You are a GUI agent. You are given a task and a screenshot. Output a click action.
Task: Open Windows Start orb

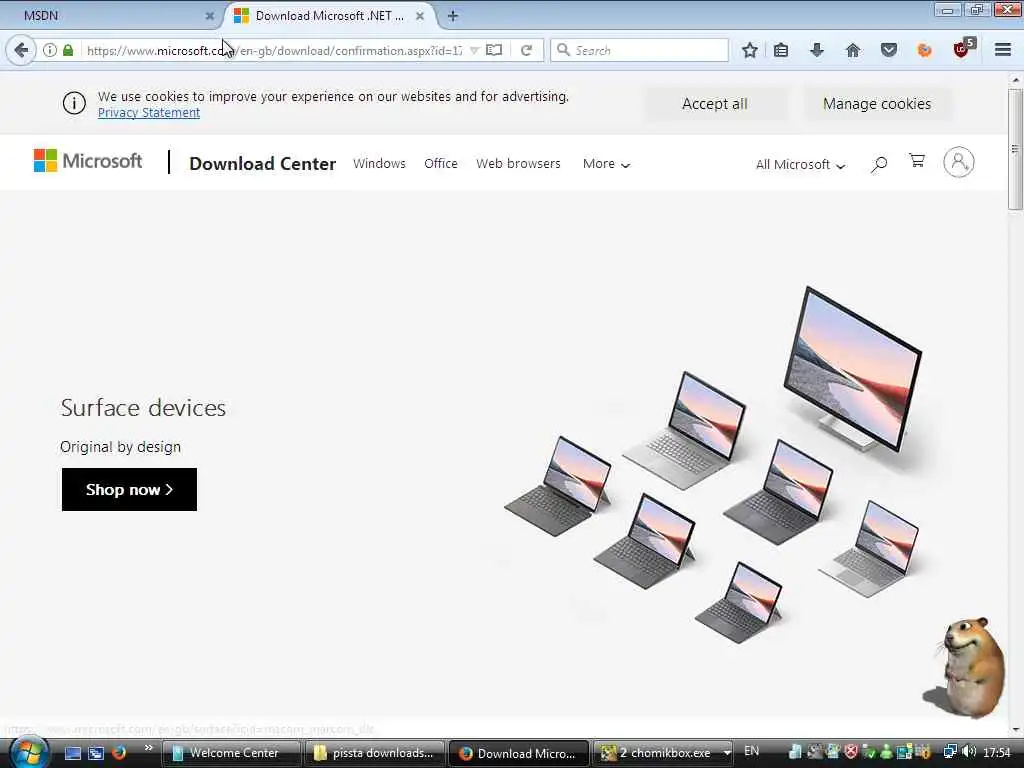point(29,752)
